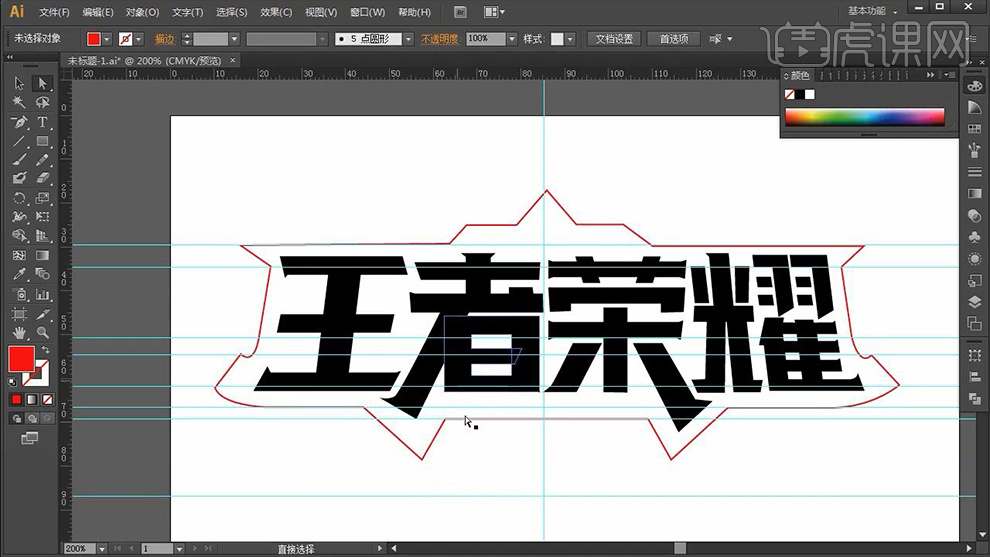Open 对象(O) menu

click(x=142, y=12)
